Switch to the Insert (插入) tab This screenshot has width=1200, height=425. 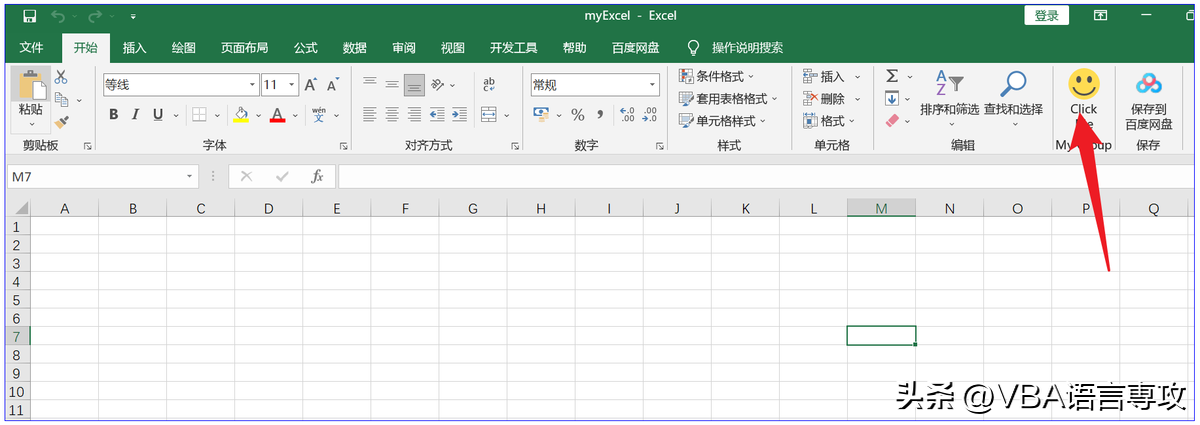pyautogui.click(x=134, y=48)
